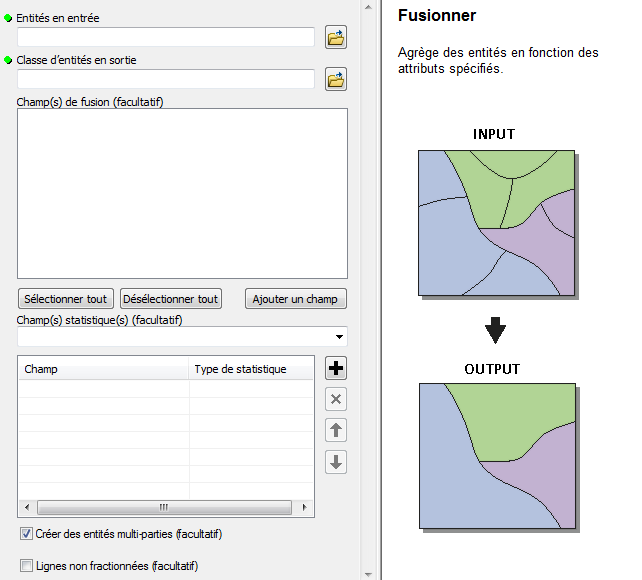Select the Champ column header
642x580 pixels.
tap(103, 369)
